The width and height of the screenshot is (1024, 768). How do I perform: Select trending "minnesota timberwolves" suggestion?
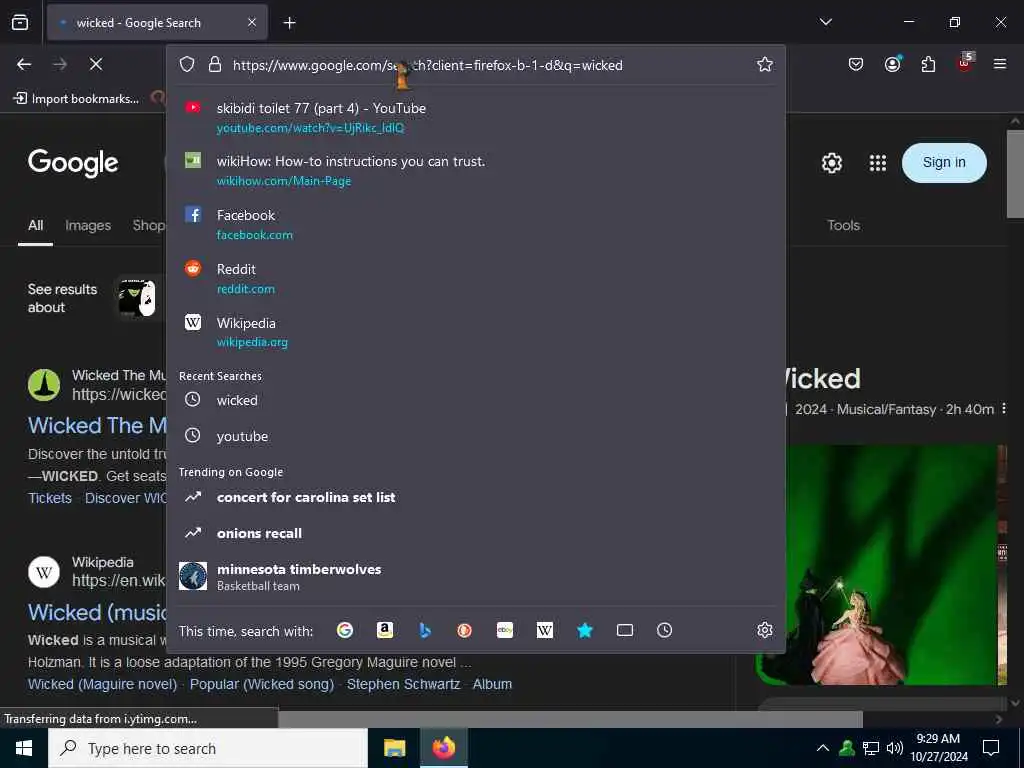(x=476, y=576)
